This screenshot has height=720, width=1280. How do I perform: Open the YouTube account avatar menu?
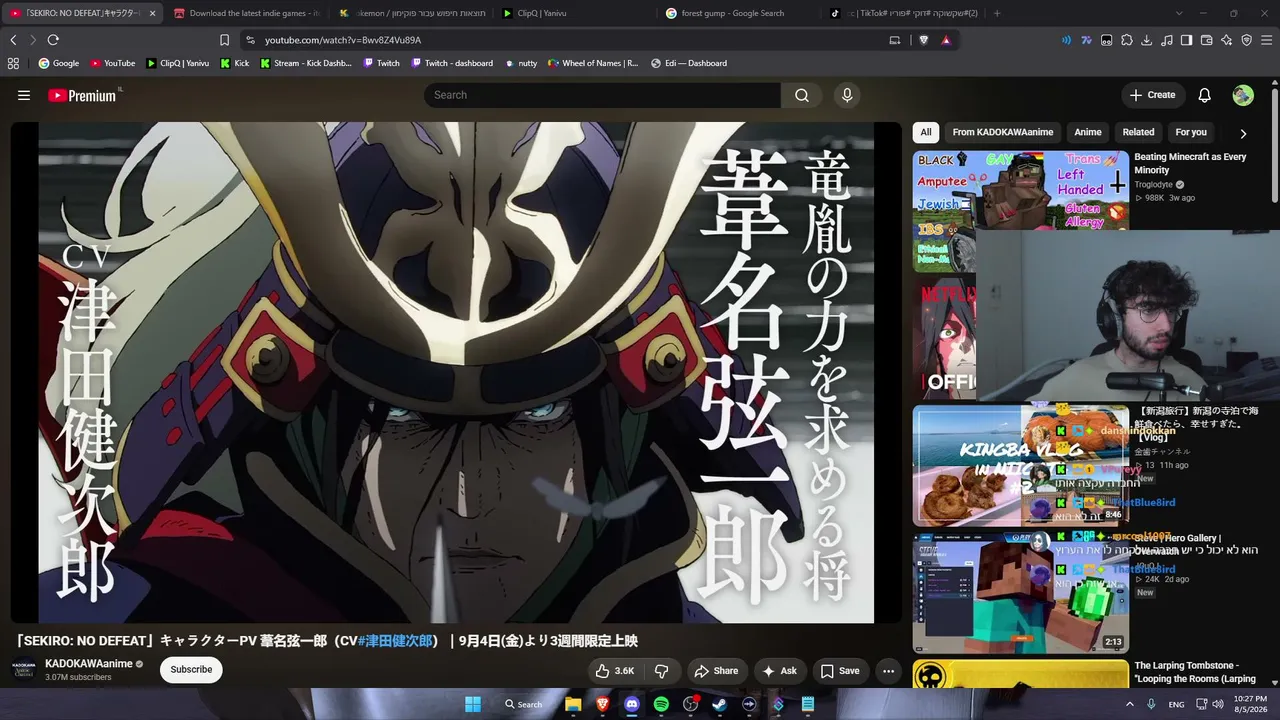(1243, 95)
